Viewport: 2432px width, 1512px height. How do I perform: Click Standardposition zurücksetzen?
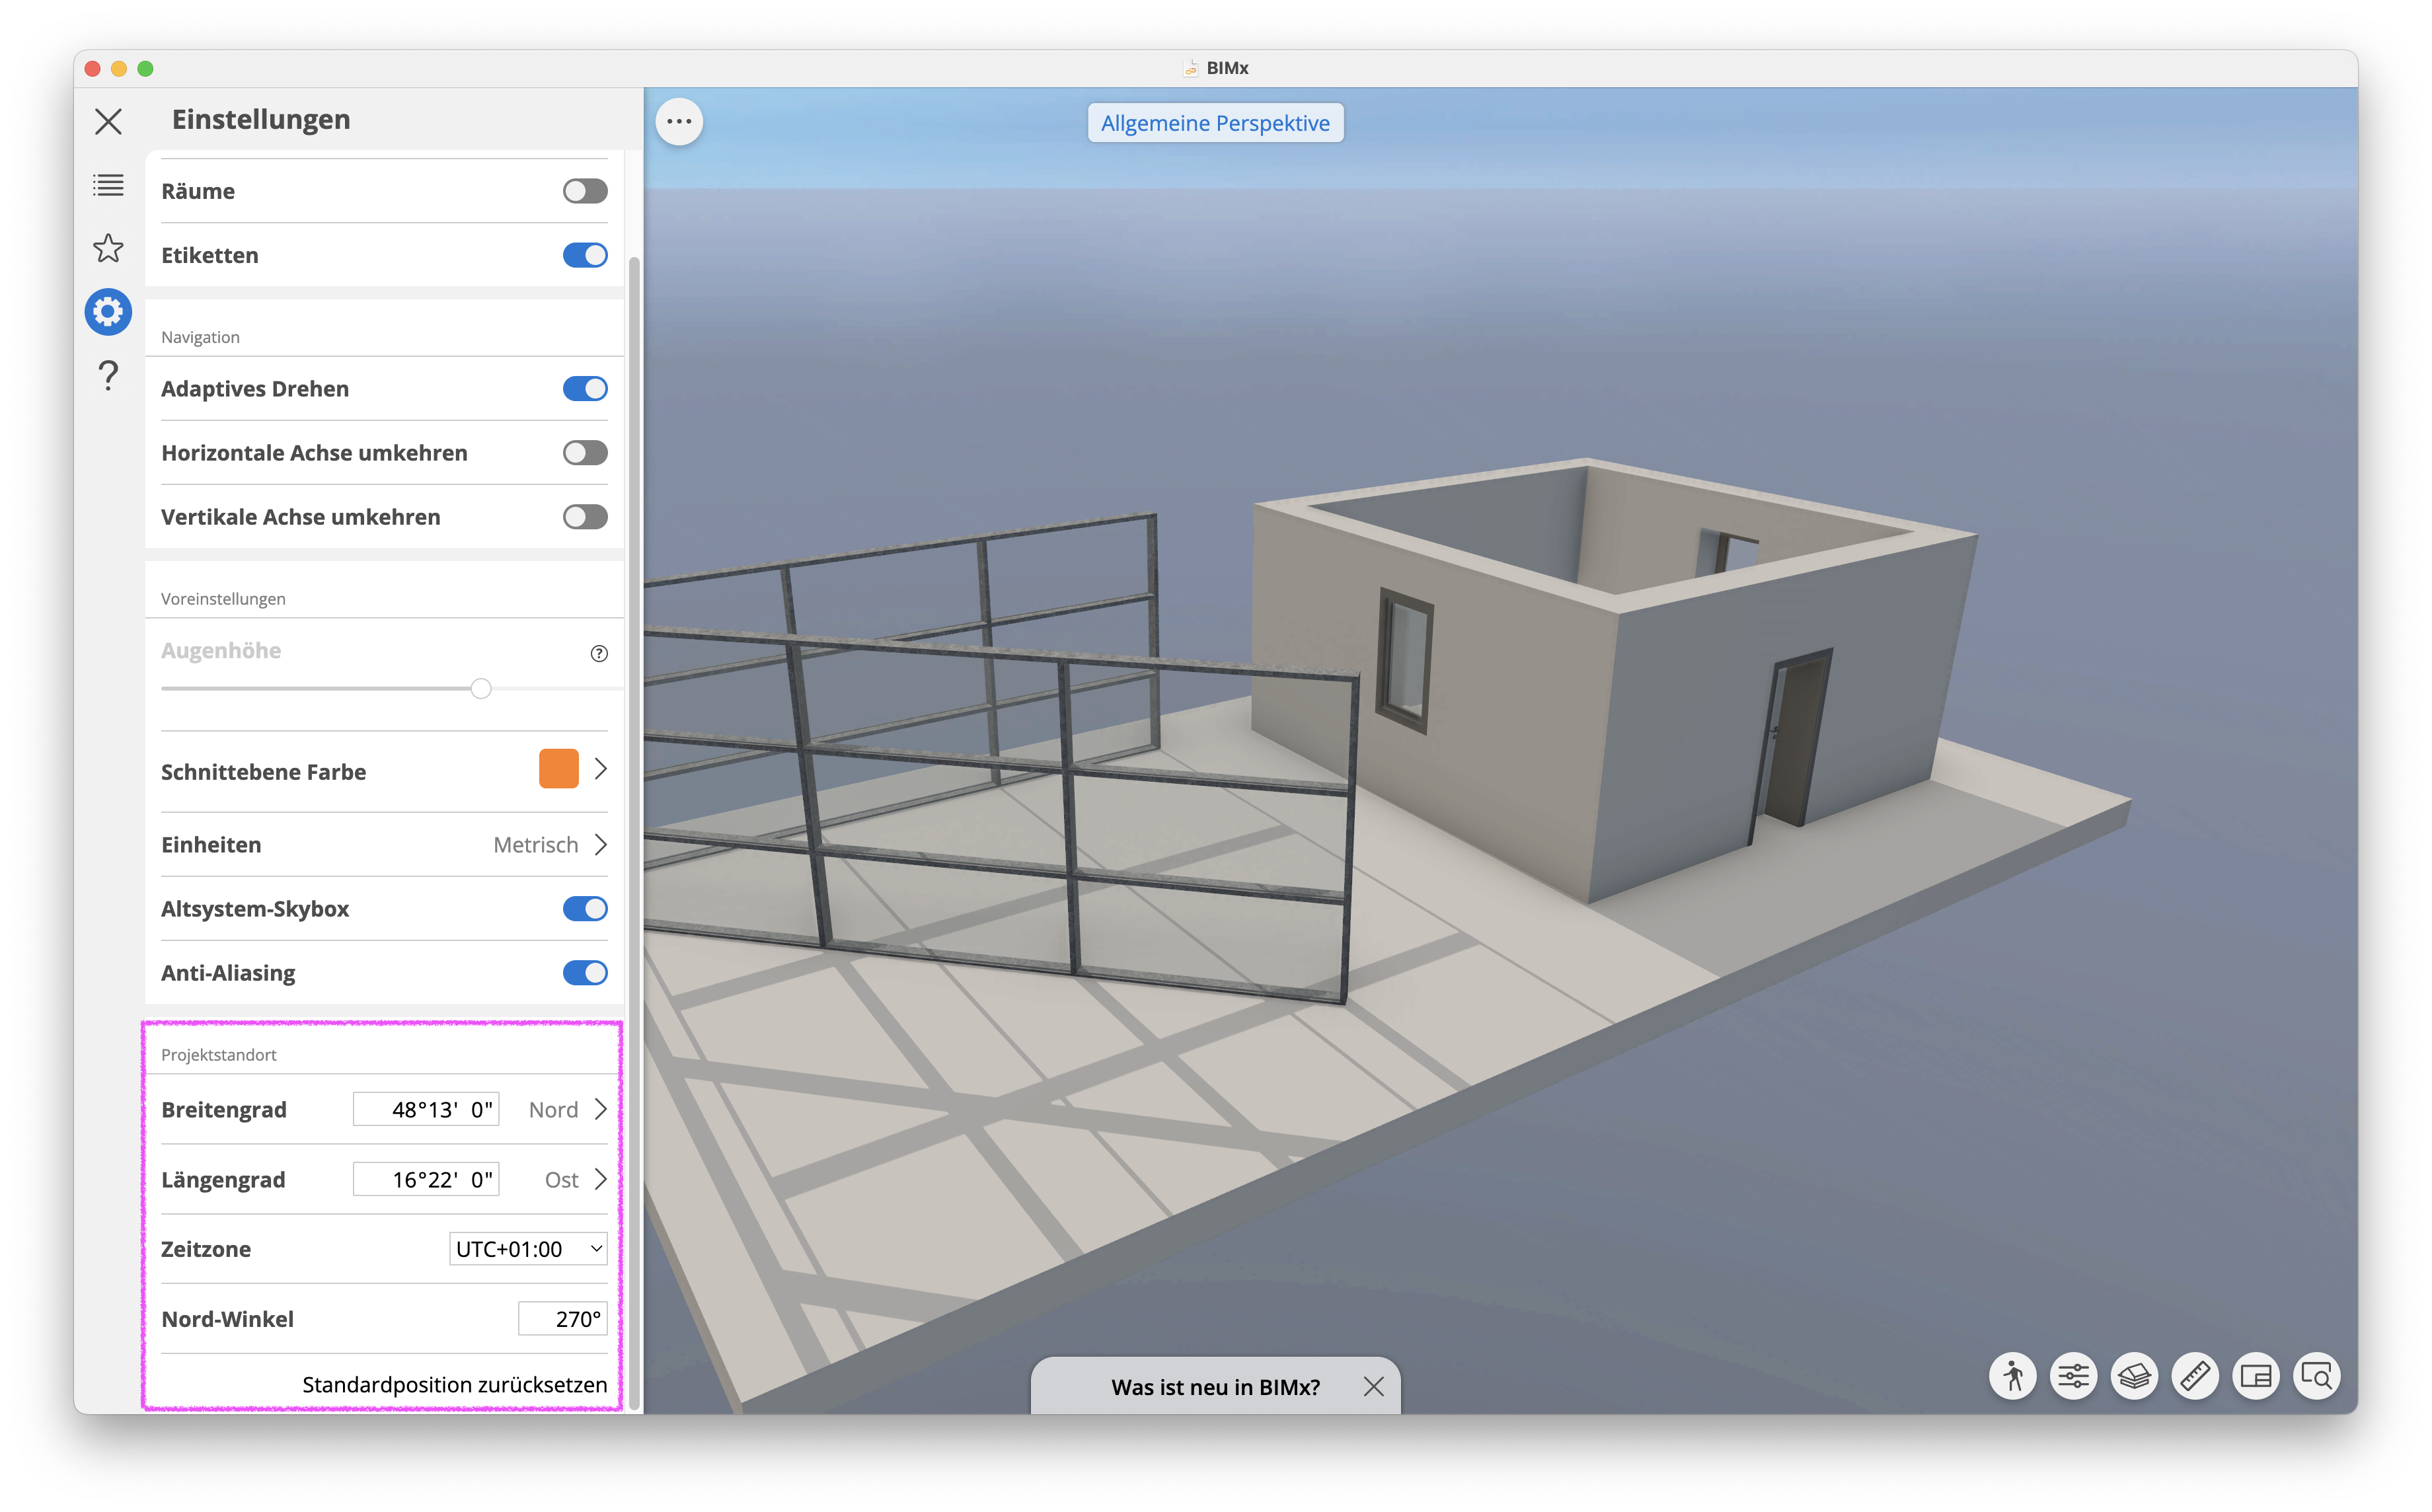coord(455,1385)
